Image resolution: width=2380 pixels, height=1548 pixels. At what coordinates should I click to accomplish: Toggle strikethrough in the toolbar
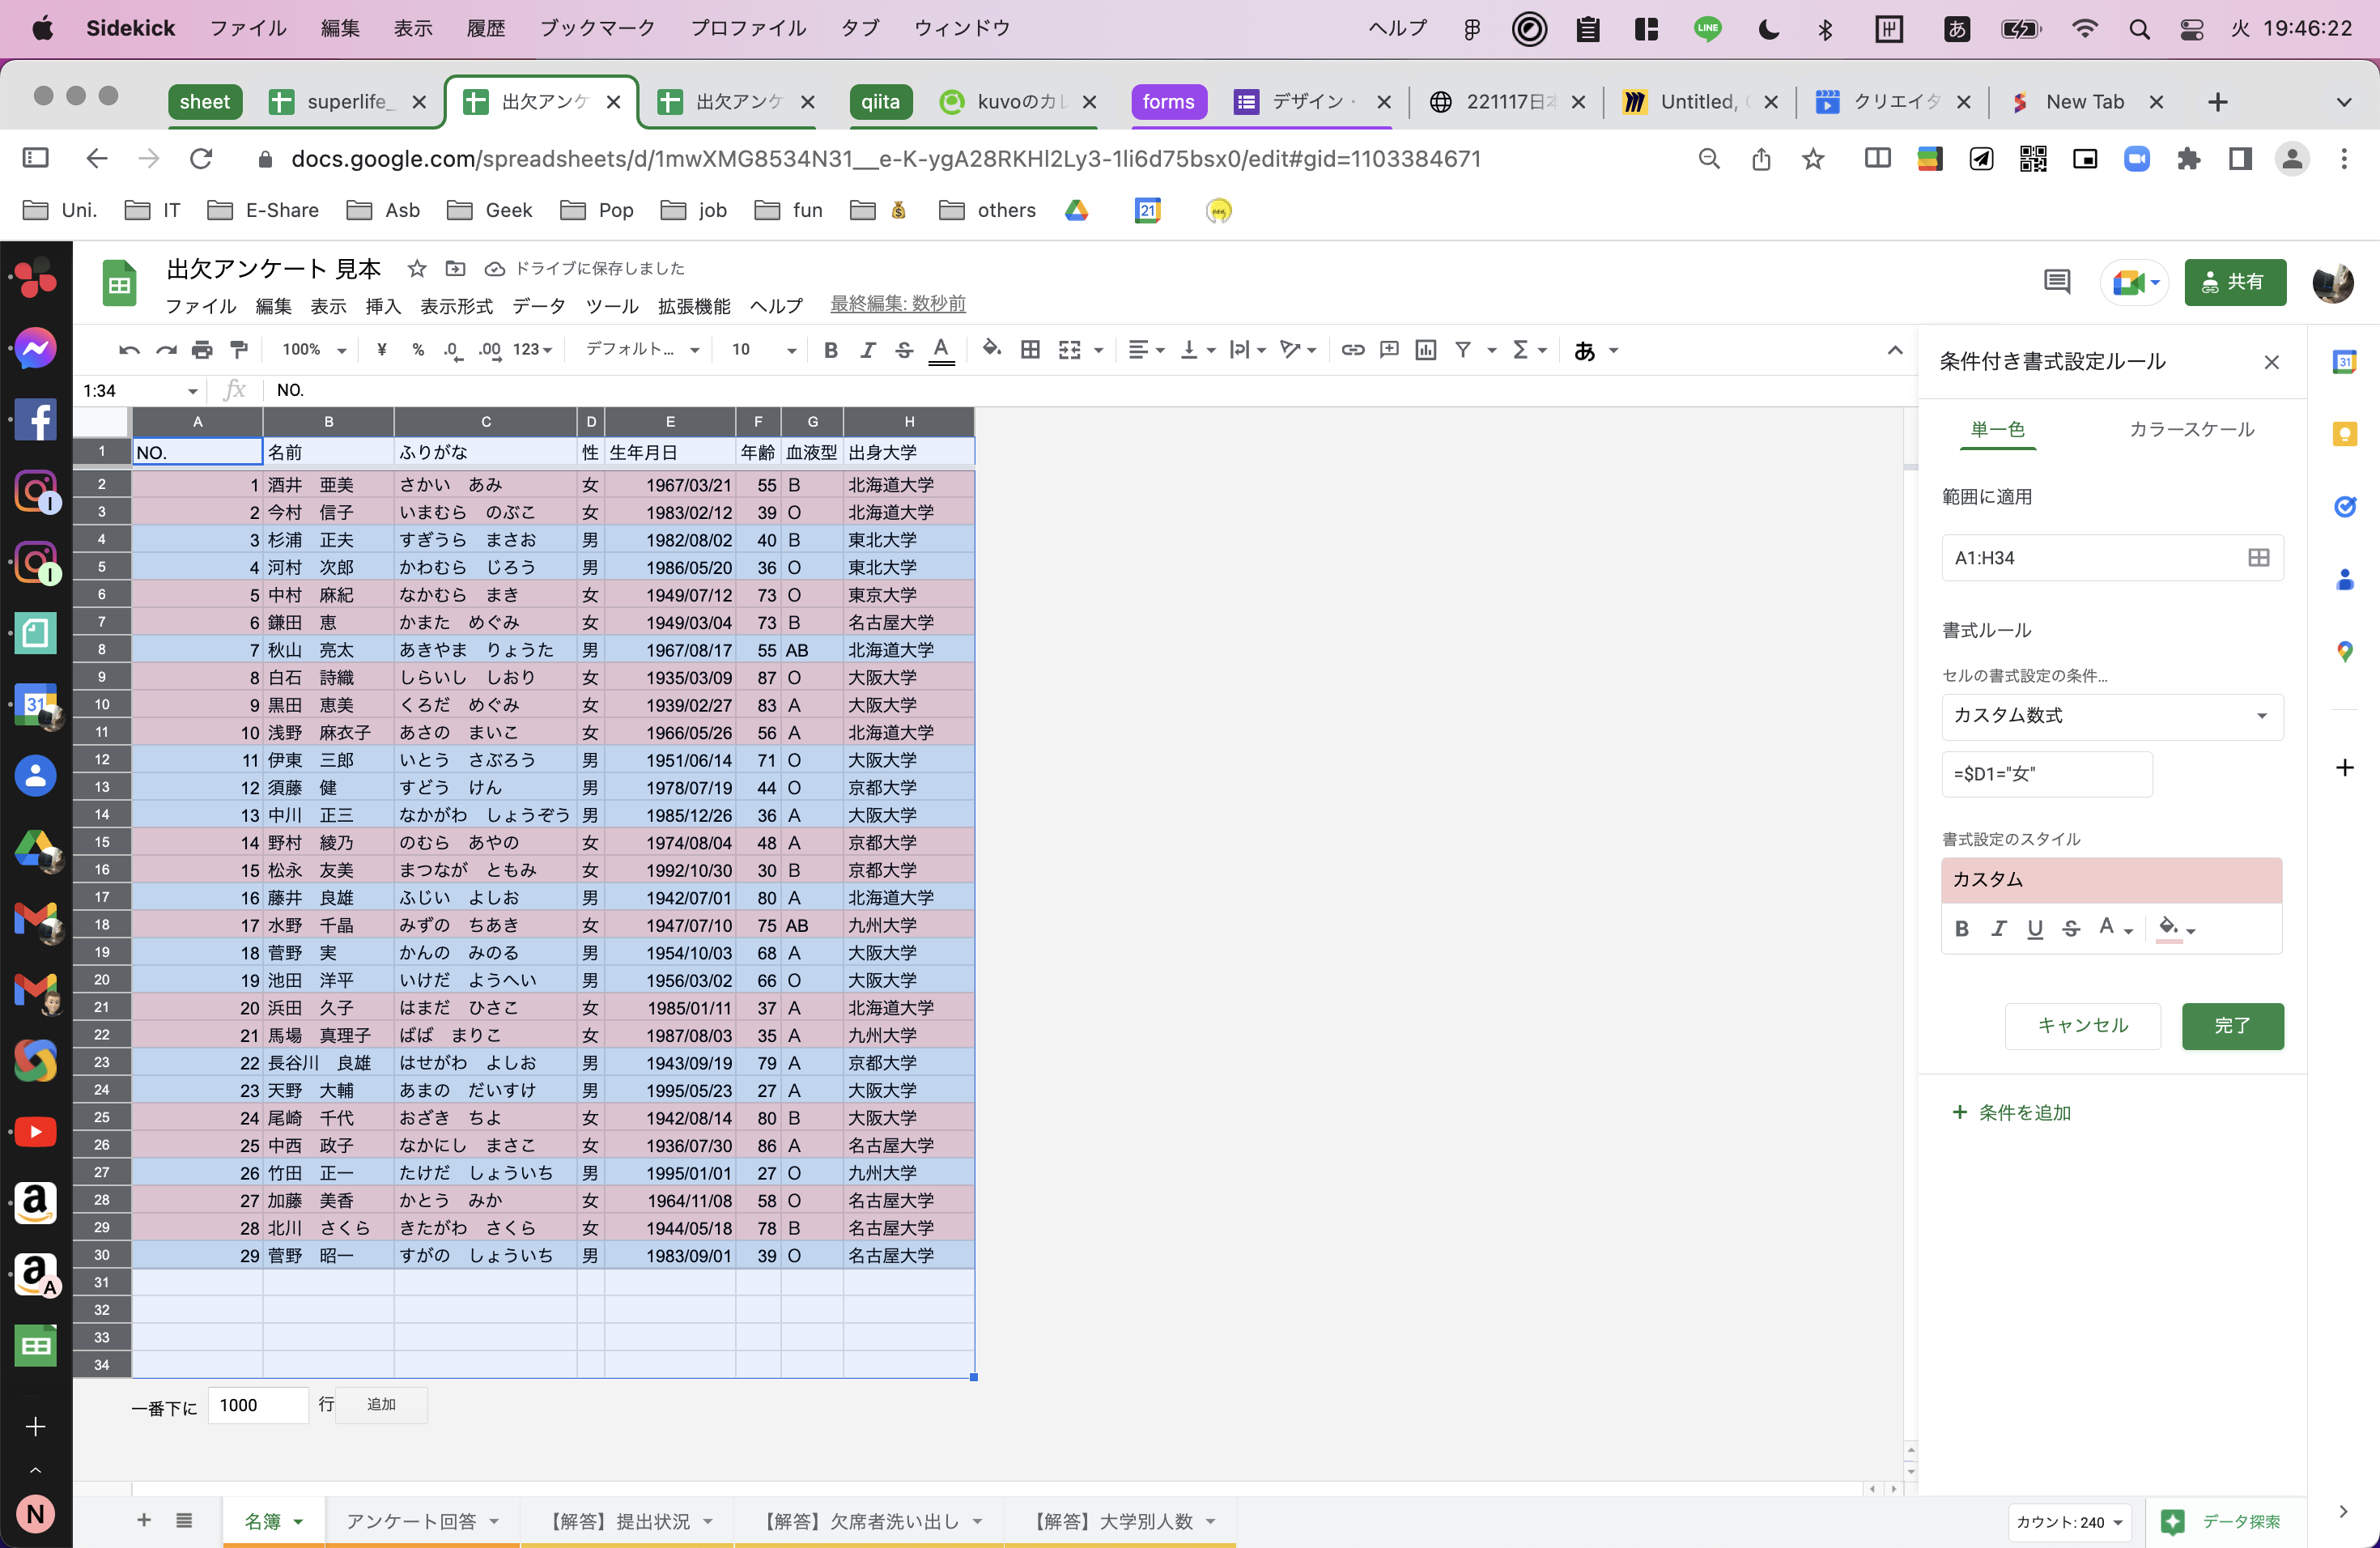tap(904, 350)
